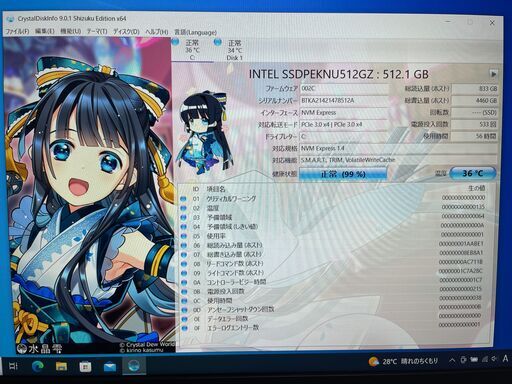Screen dimensions: 512x384
Task: Open the 言語(Language) menu
Action: [195, 32]
